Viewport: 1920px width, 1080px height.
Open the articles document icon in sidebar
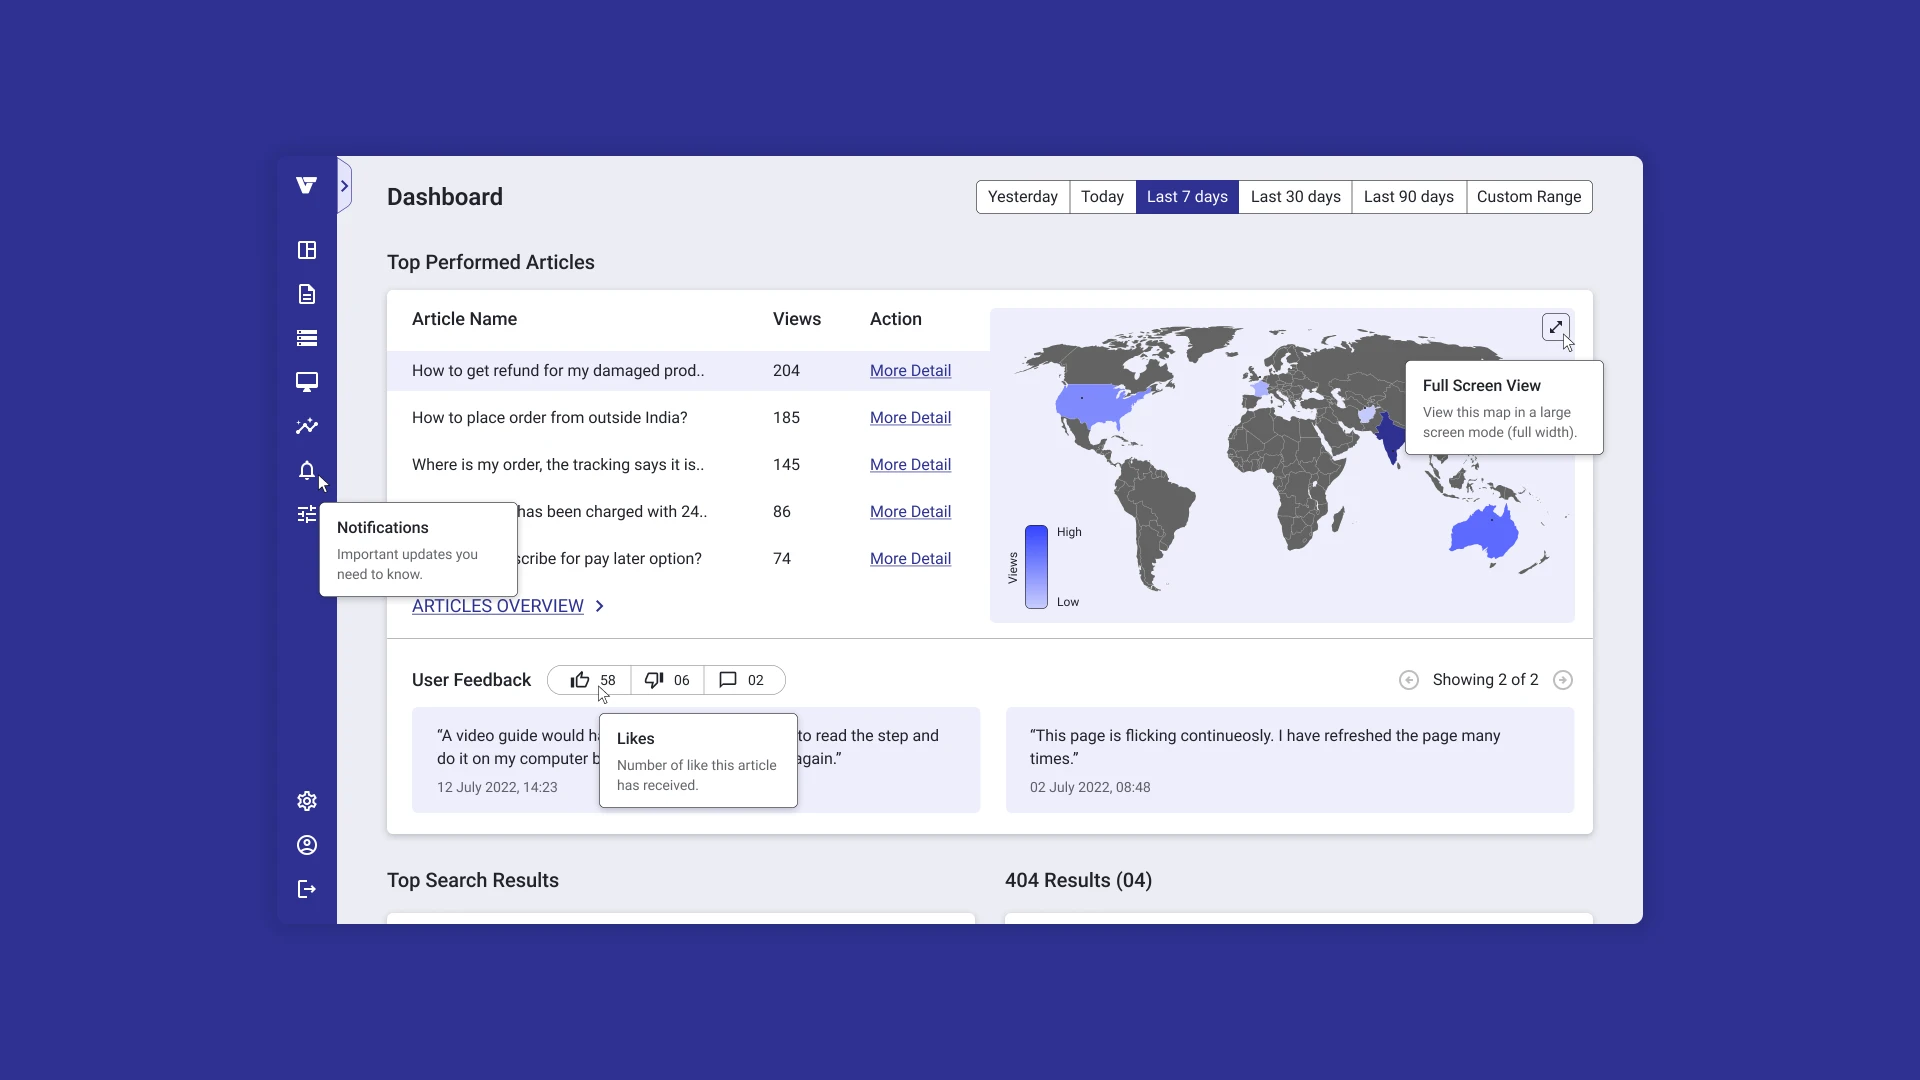point(307,294)
